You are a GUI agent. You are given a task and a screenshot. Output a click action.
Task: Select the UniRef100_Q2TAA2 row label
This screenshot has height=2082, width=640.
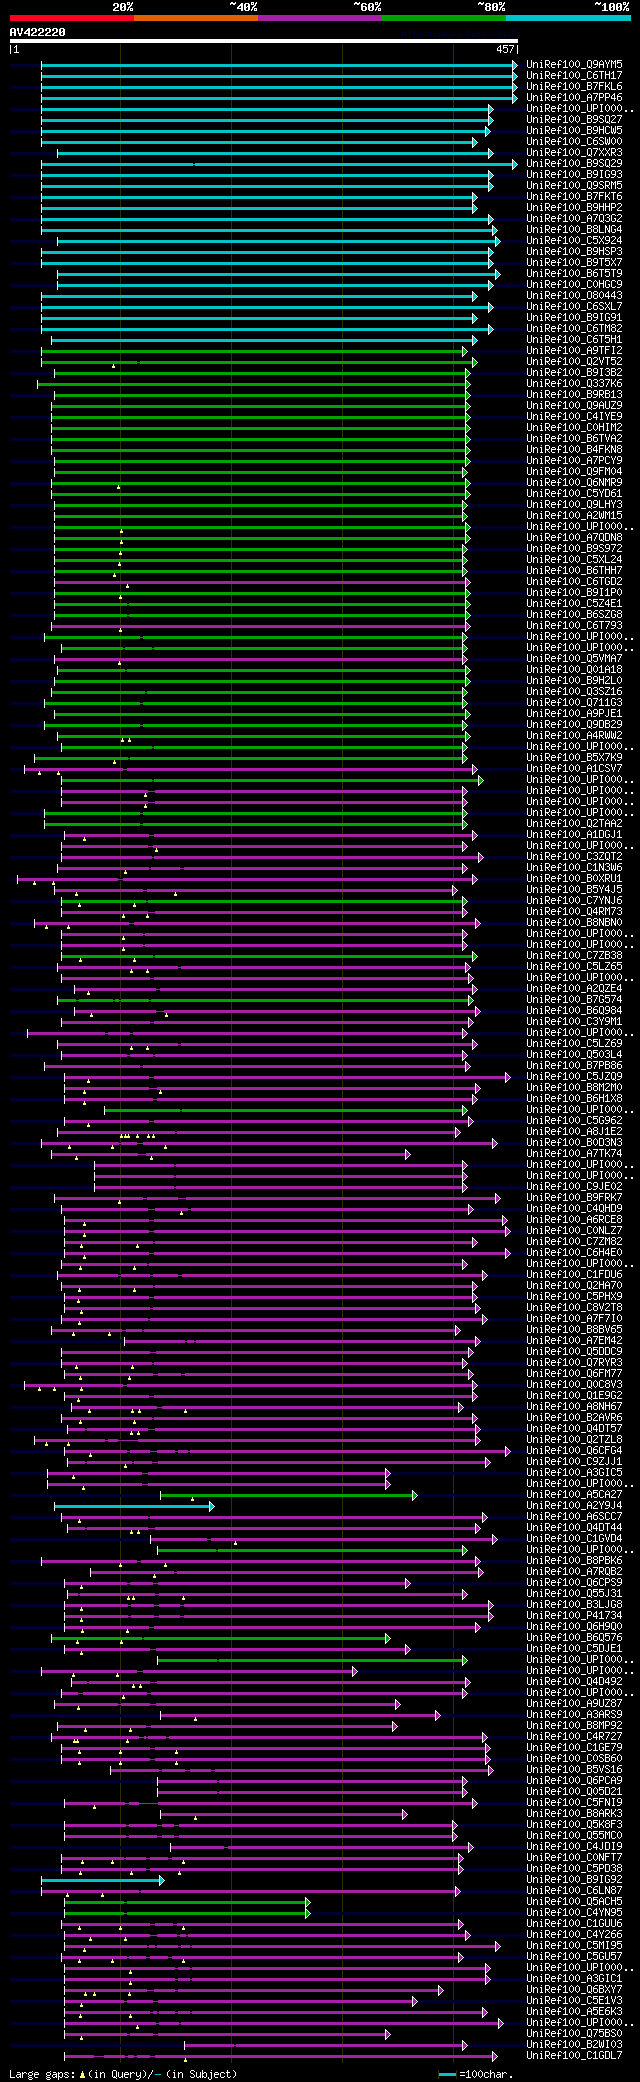click(x=574, y=823)
